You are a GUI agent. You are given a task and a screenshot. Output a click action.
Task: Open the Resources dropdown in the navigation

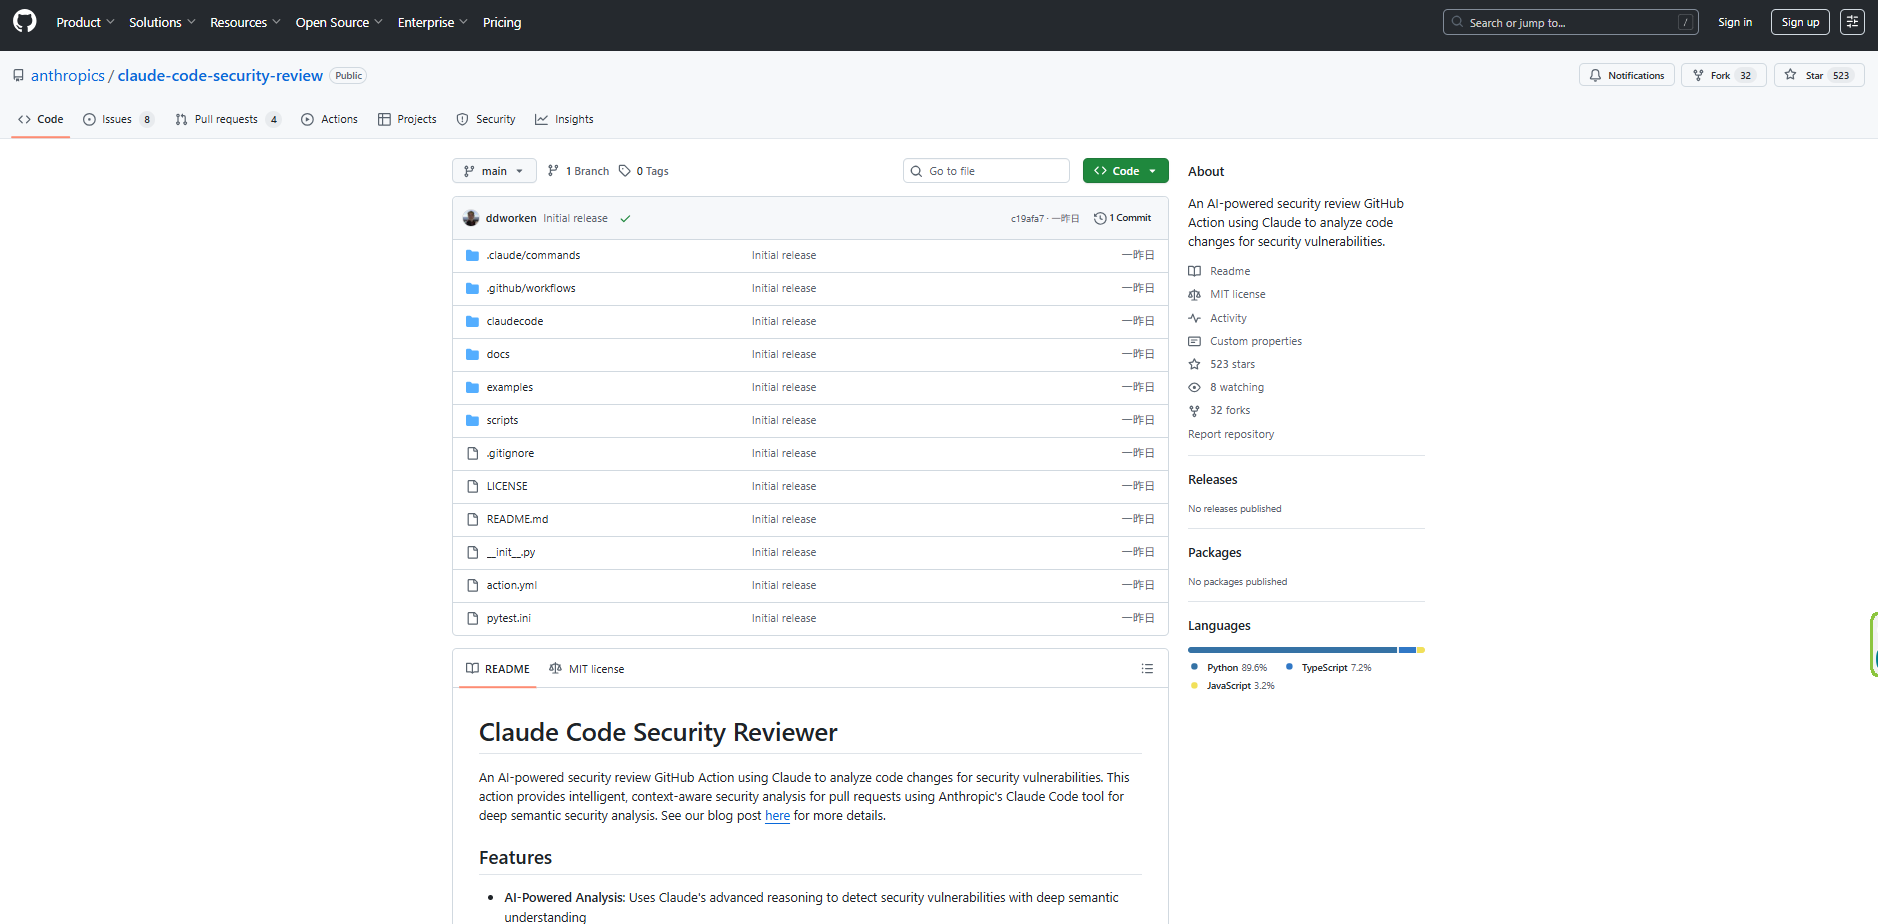pyautogui.click(x=243, y=21)
